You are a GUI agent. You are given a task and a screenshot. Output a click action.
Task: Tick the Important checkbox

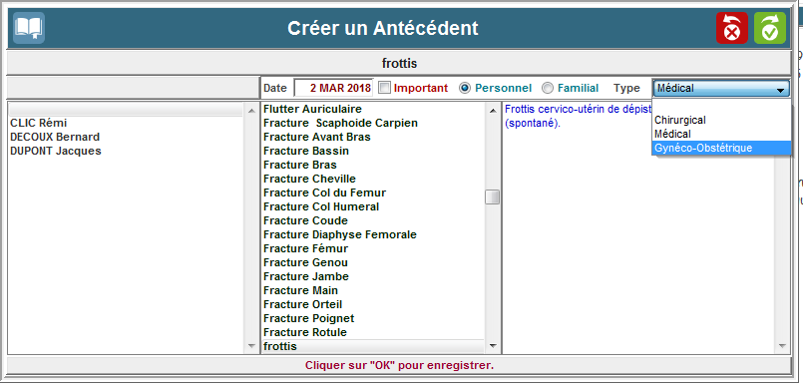385,88
